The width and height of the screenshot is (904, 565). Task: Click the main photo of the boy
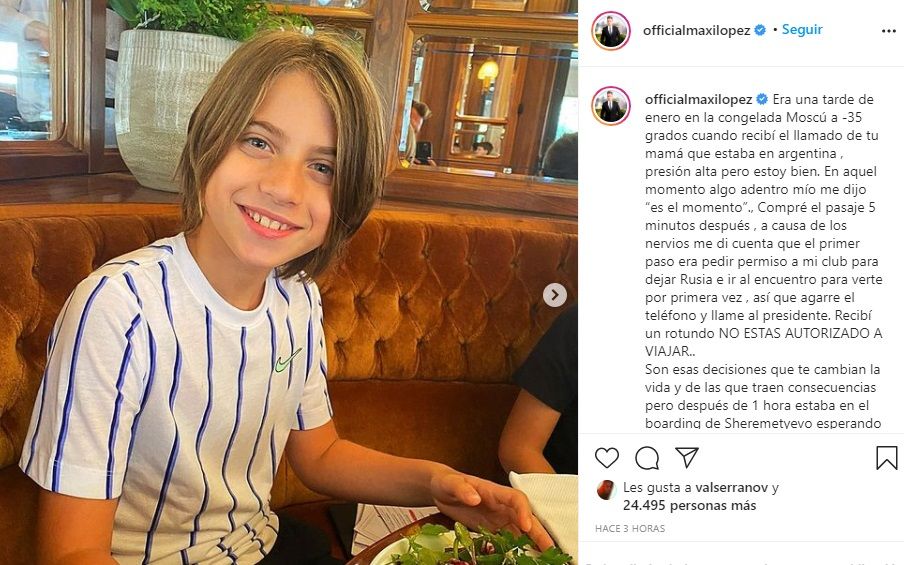(288, 282)
